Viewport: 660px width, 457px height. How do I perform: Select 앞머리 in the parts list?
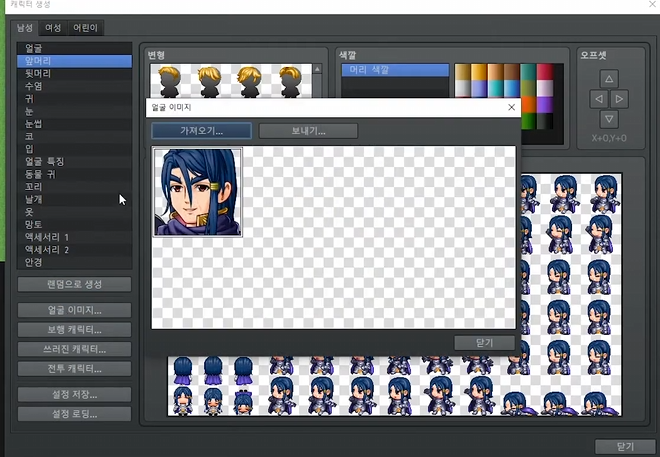point(75,61)
